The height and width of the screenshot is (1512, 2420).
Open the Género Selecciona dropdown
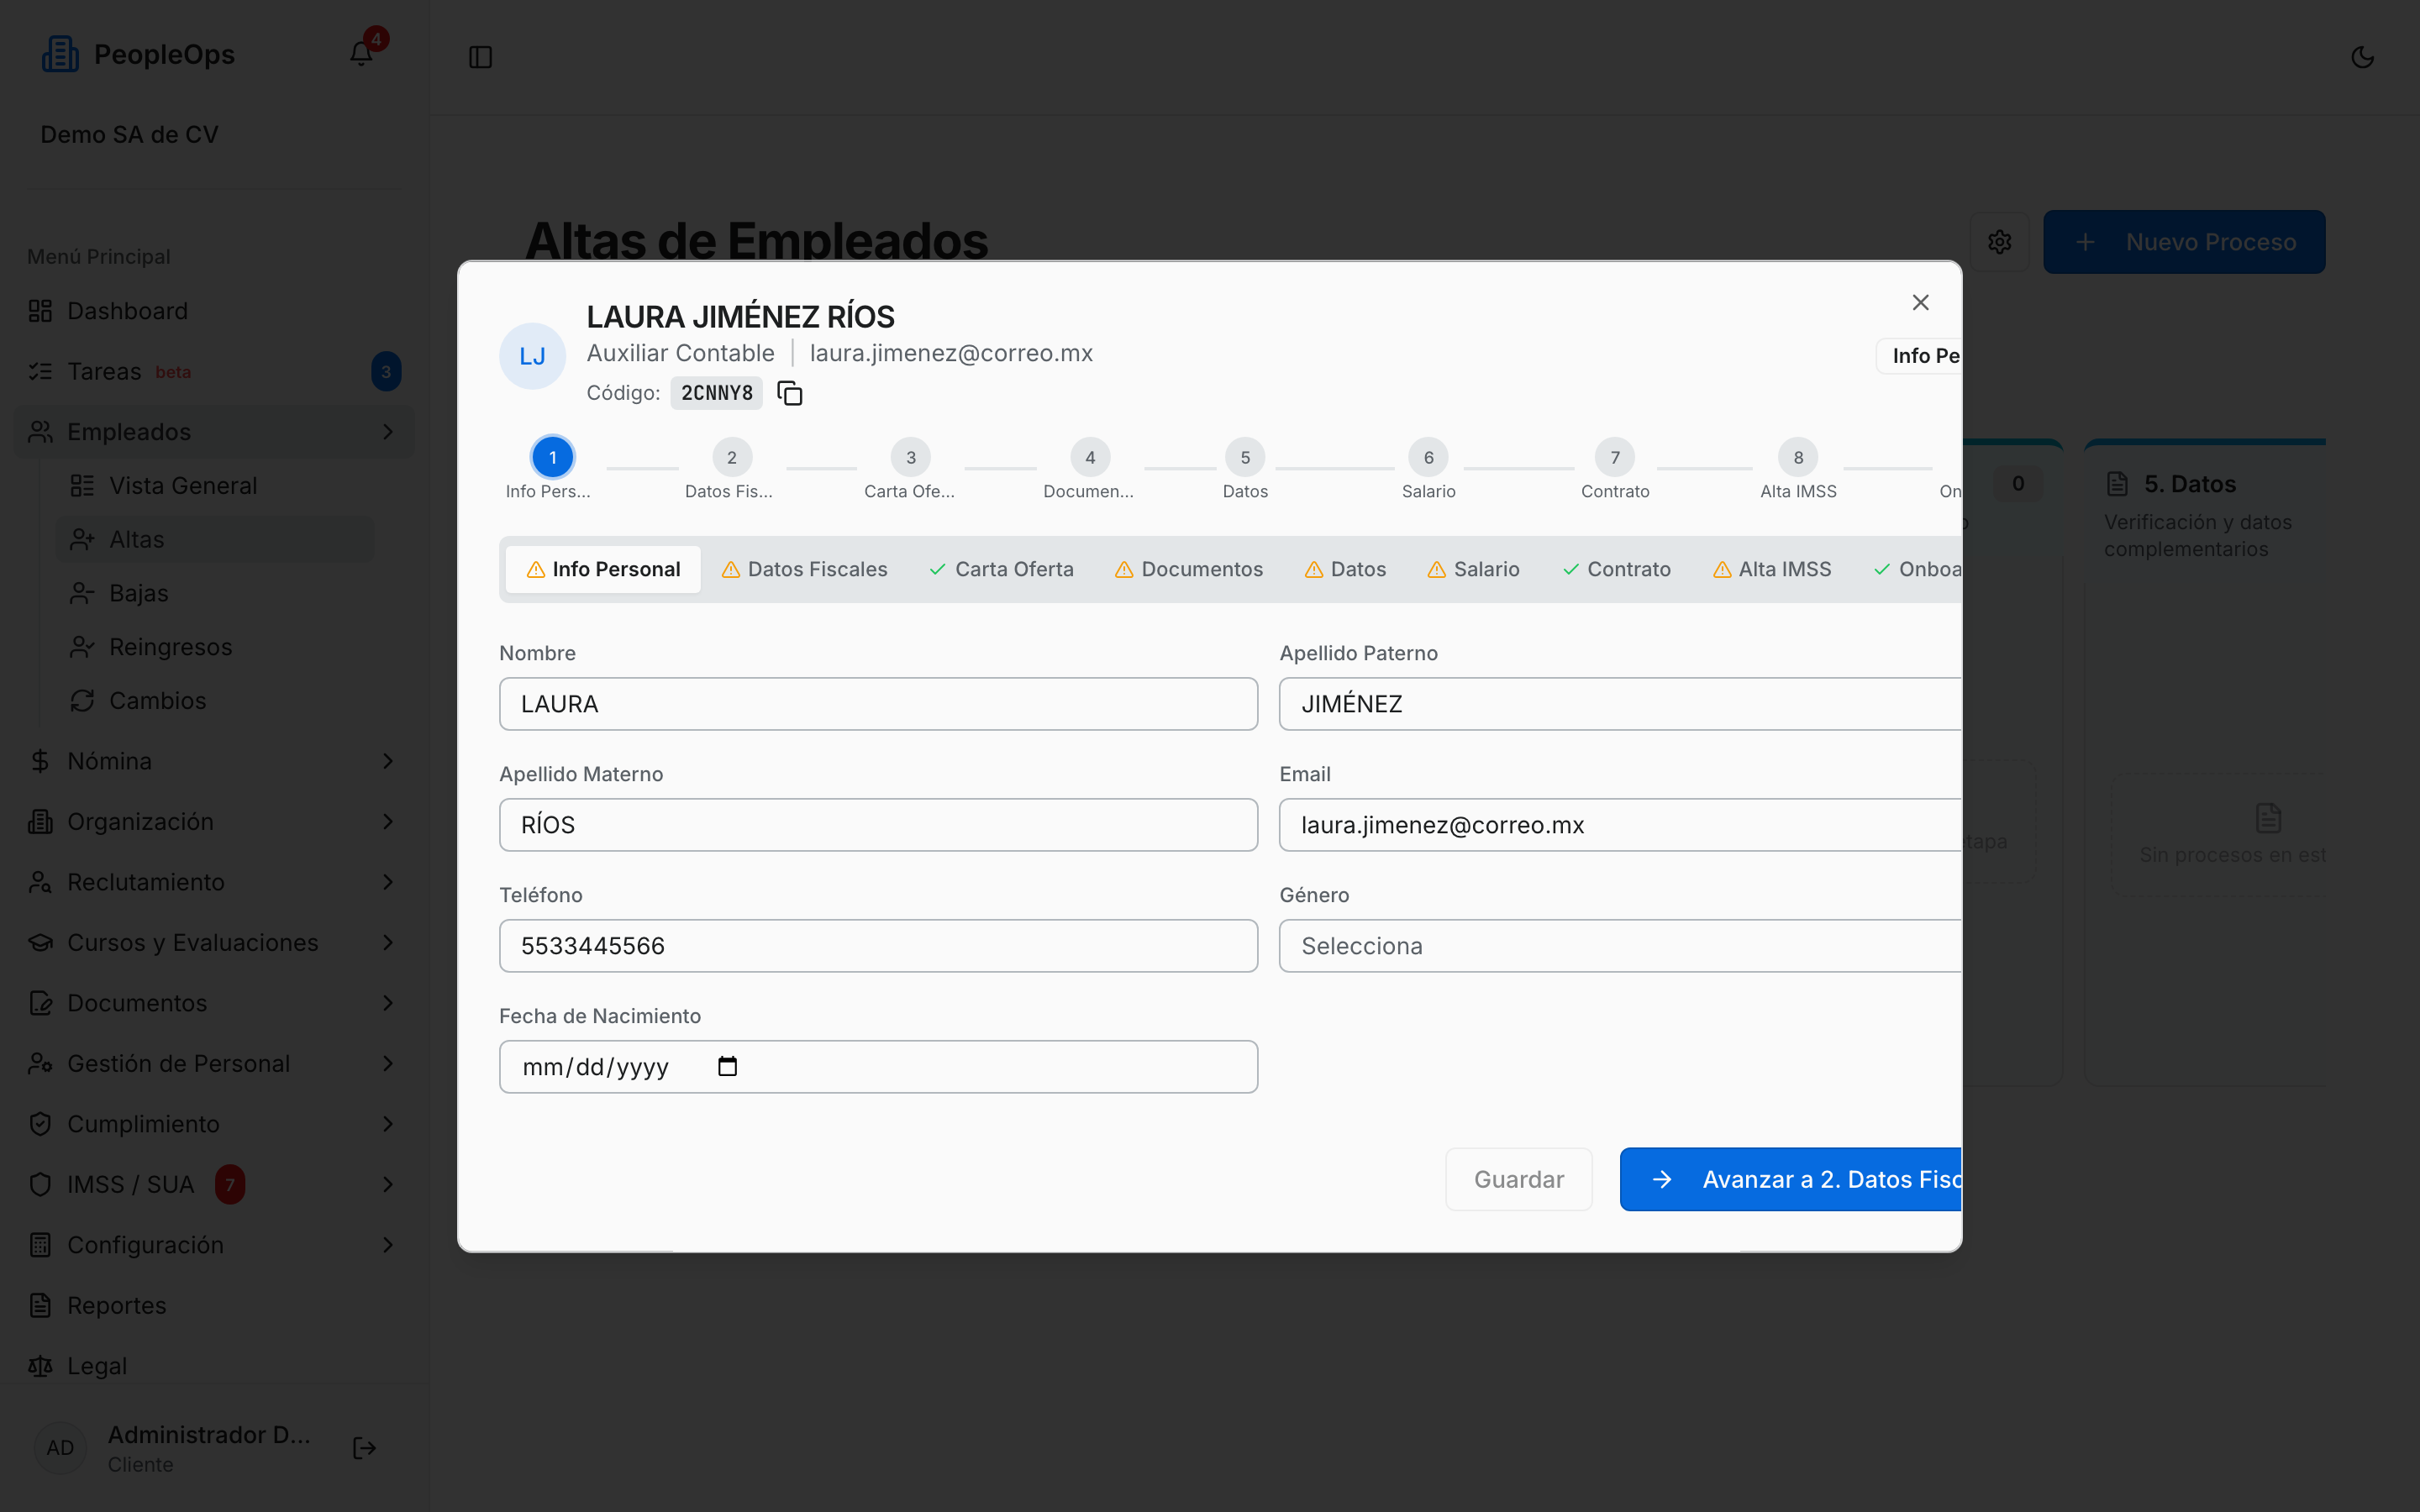pyautogui.click(x=1620, y=946)
